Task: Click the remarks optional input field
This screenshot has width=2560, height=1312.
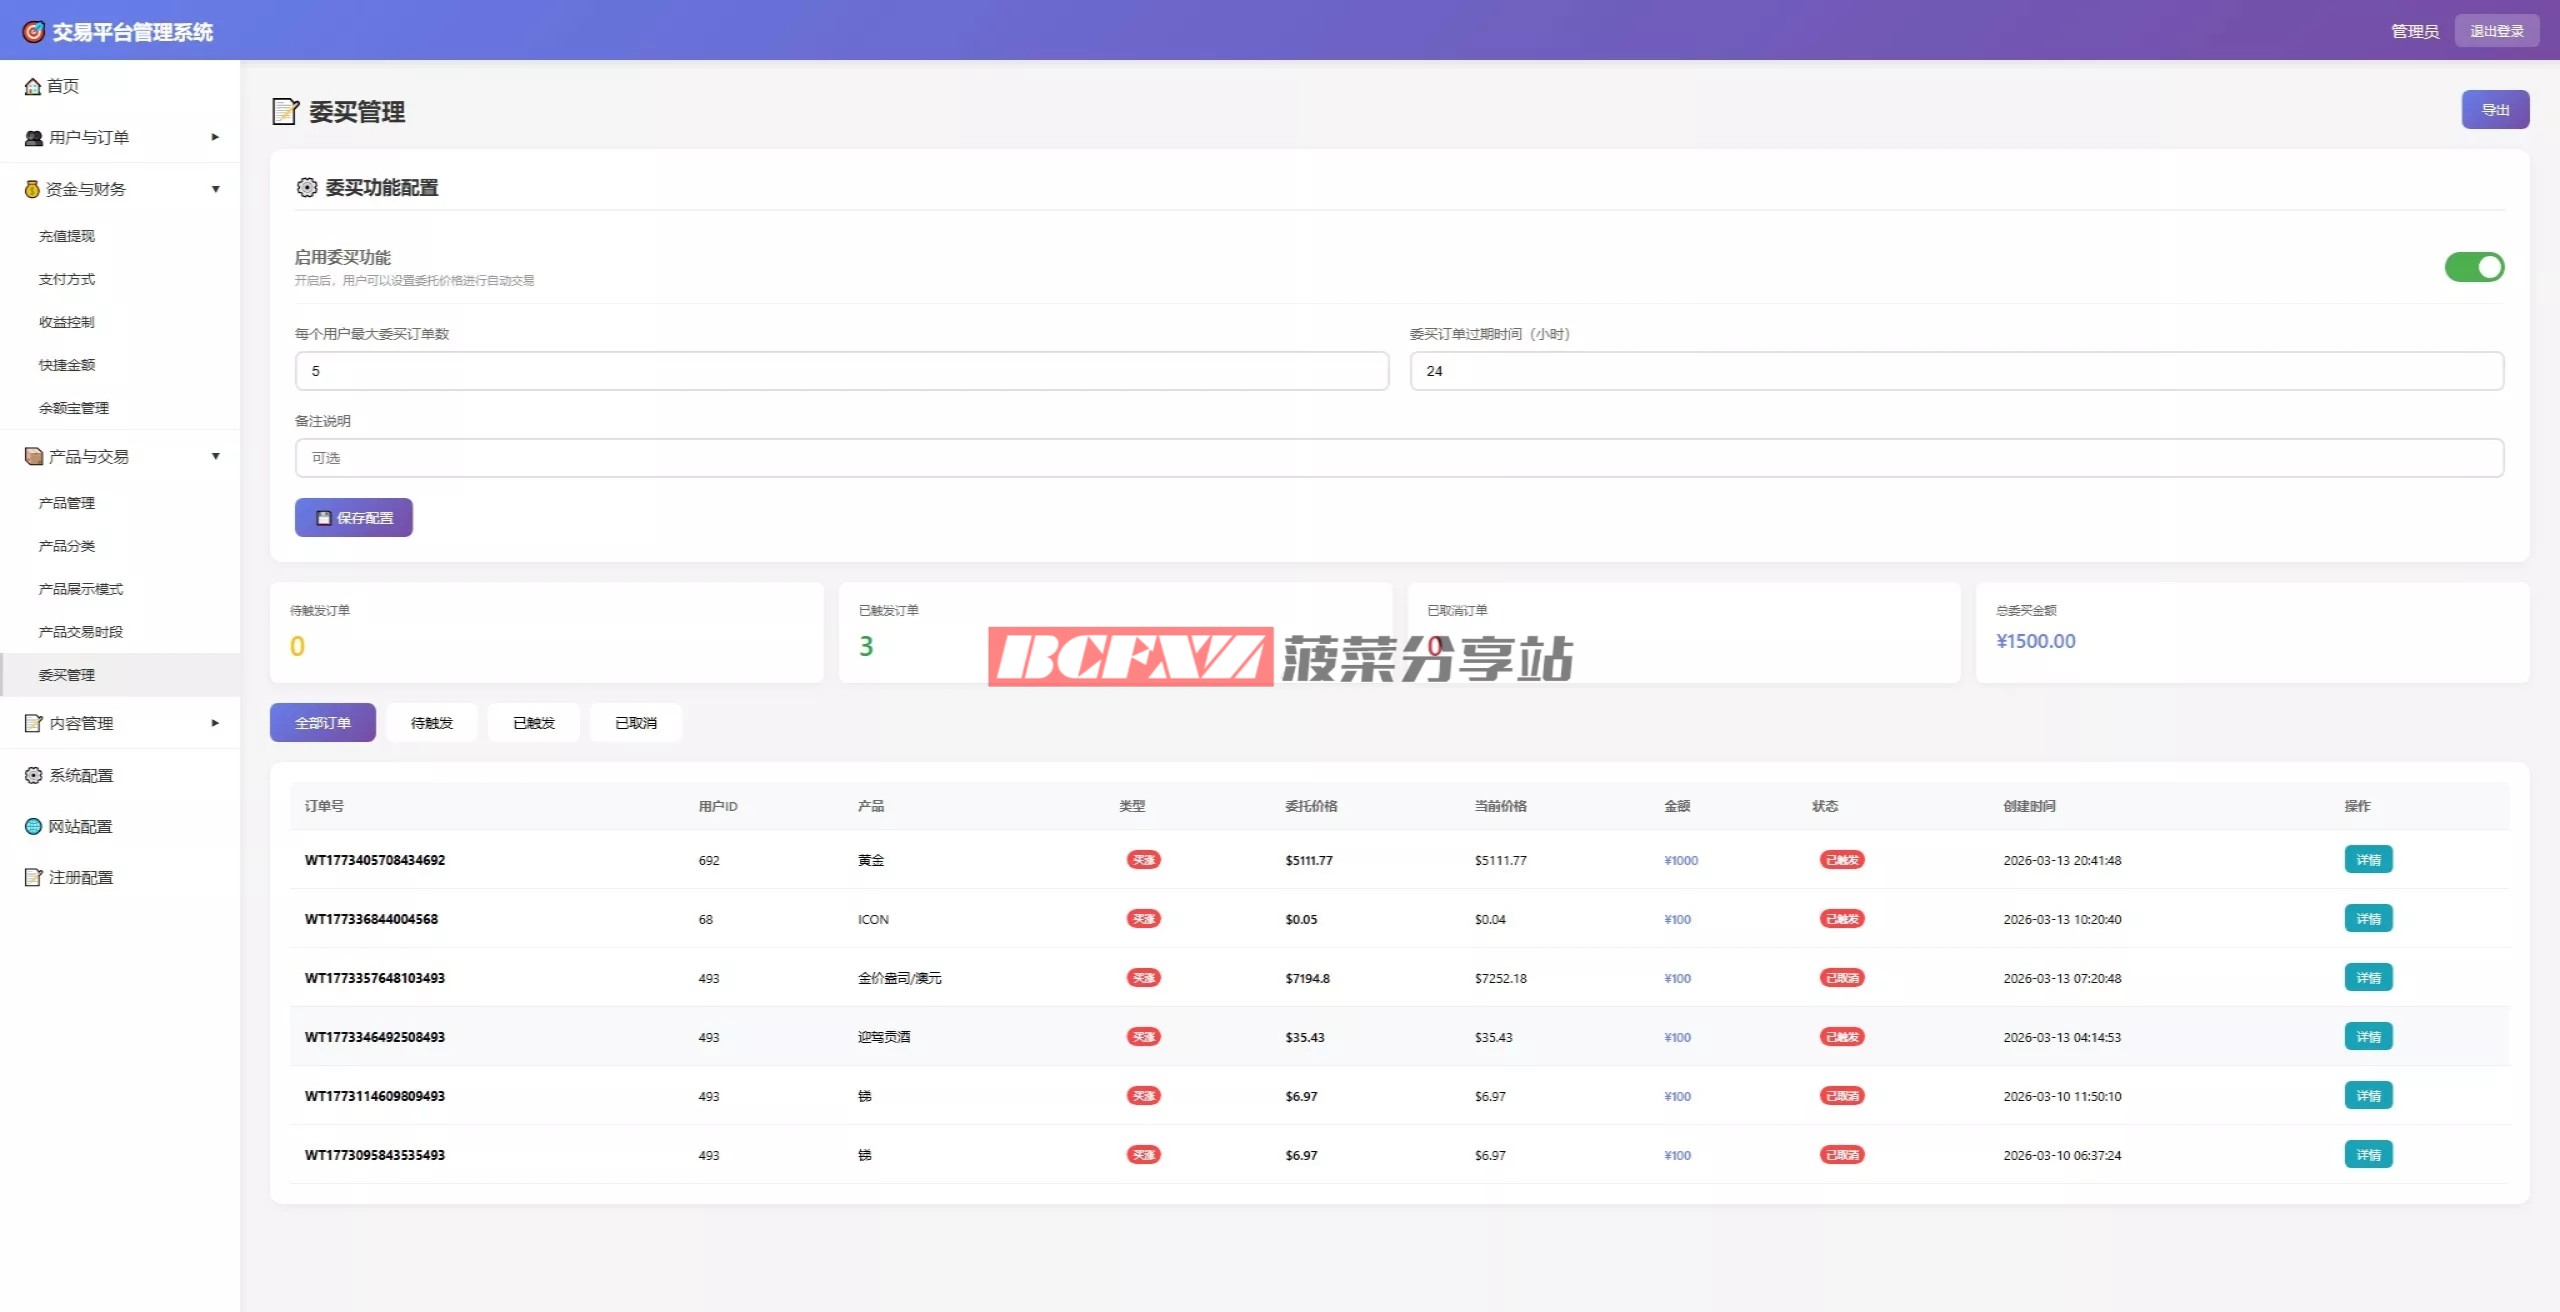Action: 1398,458
